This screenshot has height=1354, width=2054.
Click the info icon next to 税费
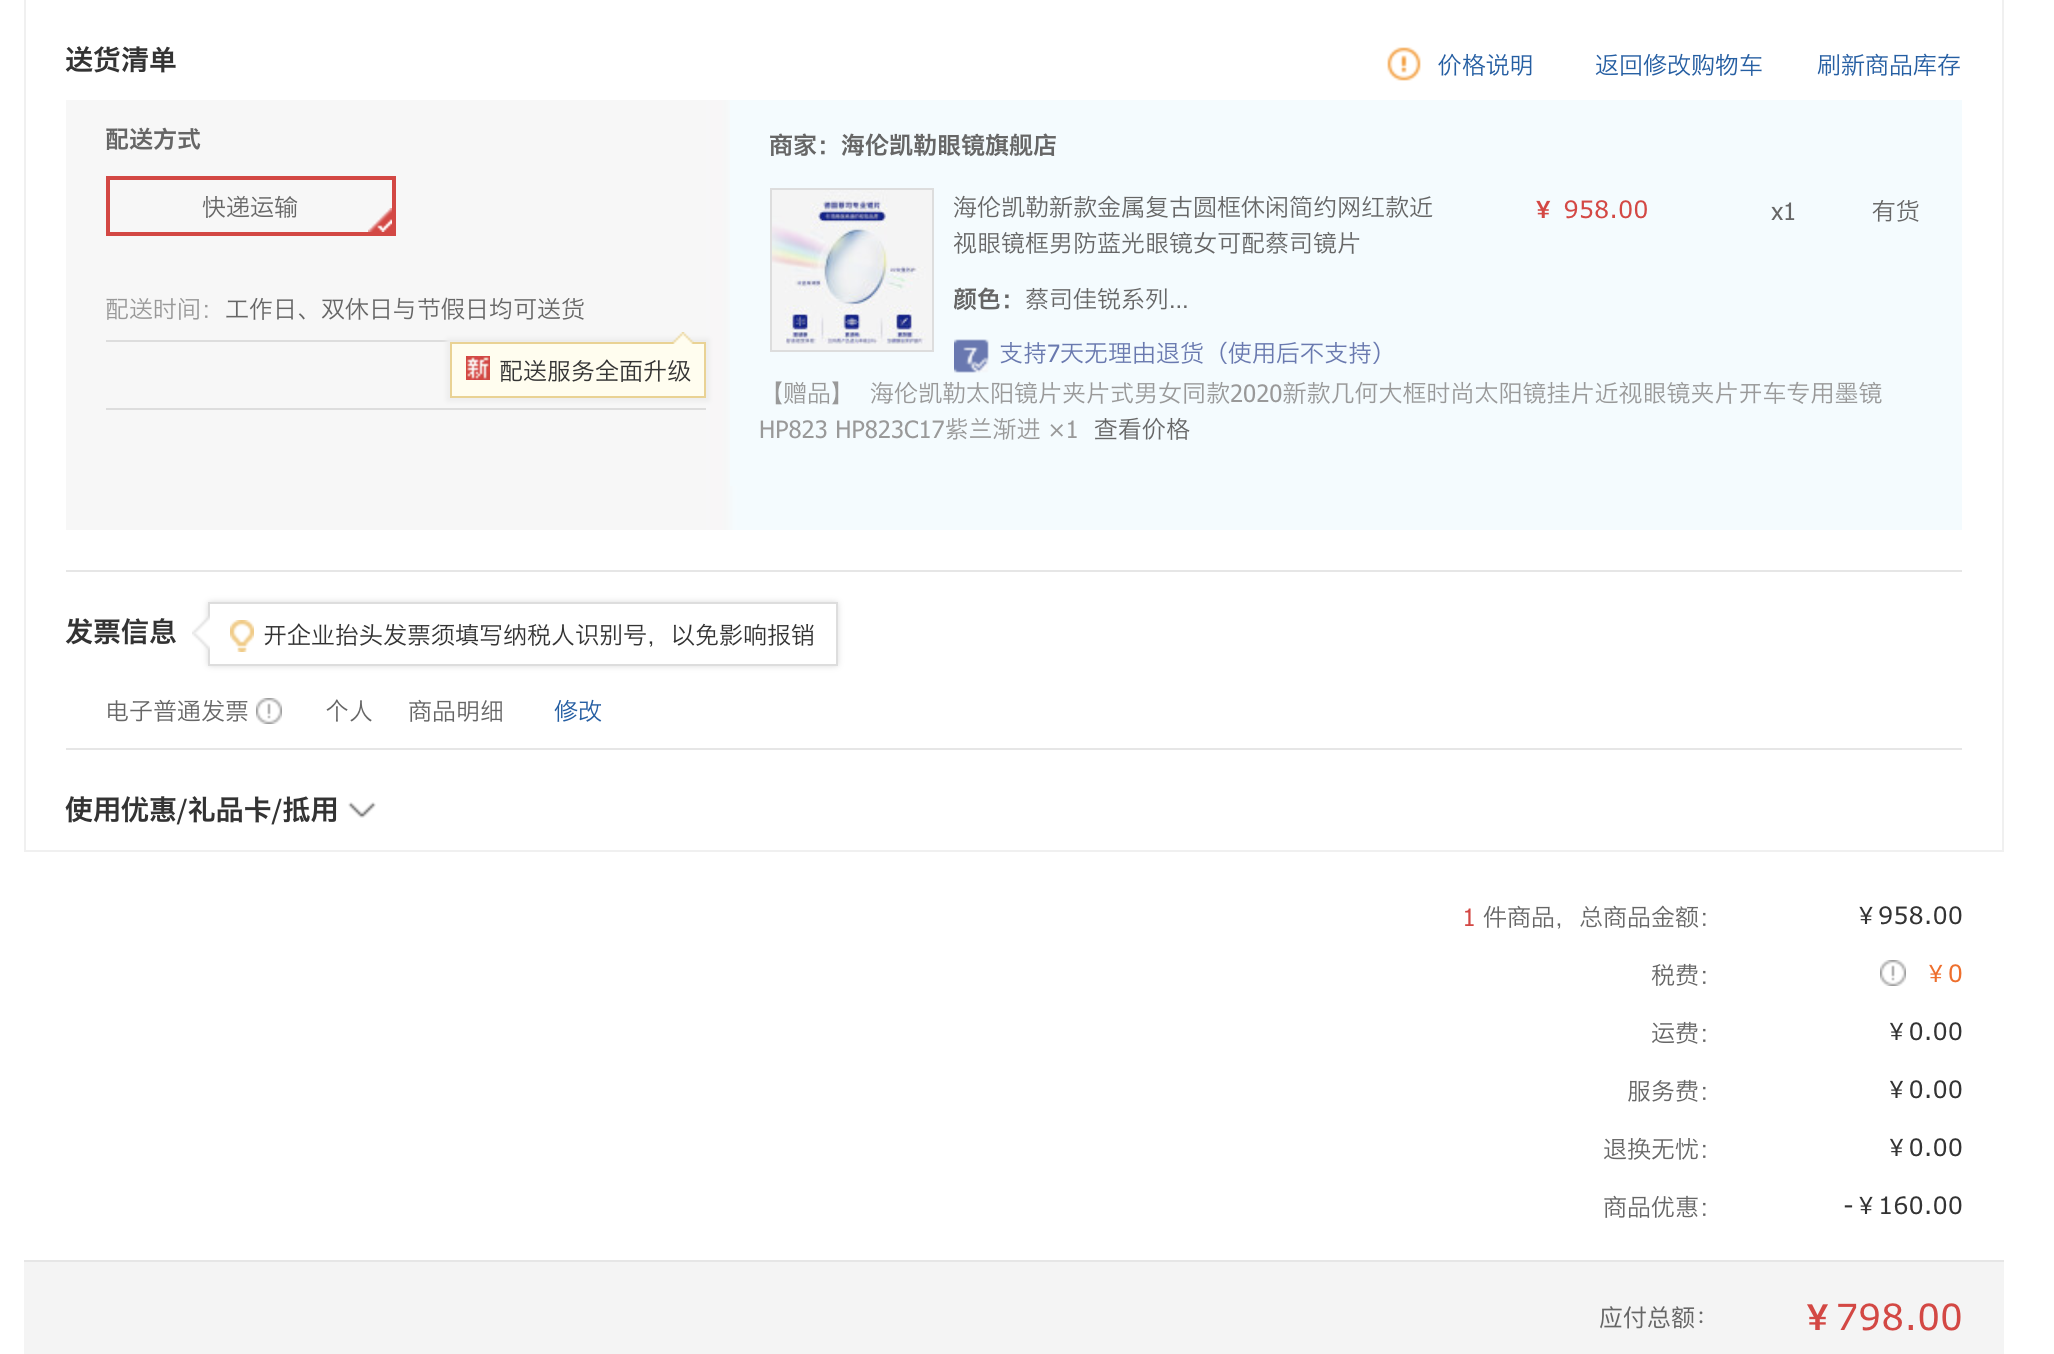click(1893, 973)
